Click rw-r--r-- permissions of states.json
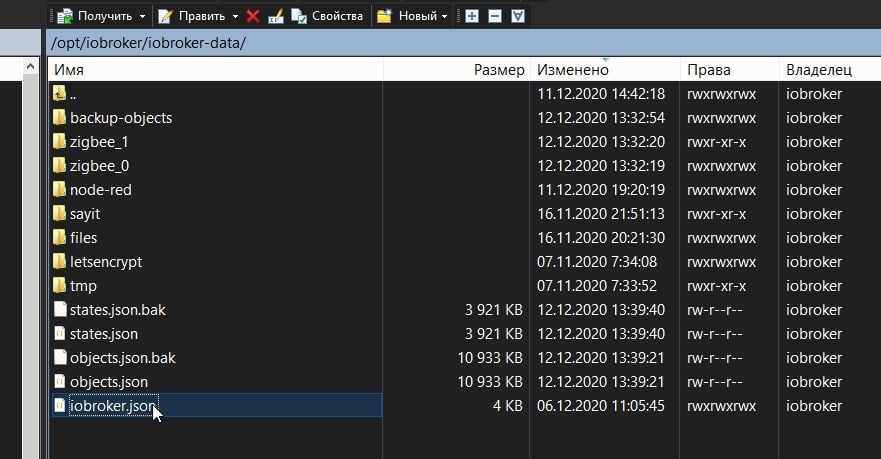 click(714, 334)
